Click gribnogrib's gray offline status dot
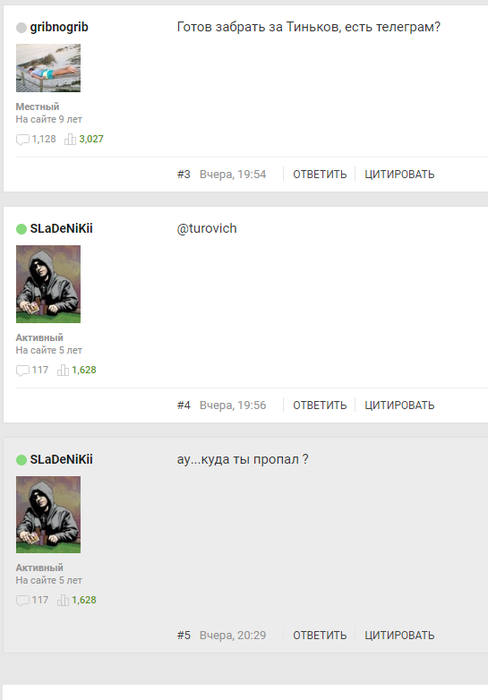The width and height of the screenshot is (488, 700). (21, 28)
